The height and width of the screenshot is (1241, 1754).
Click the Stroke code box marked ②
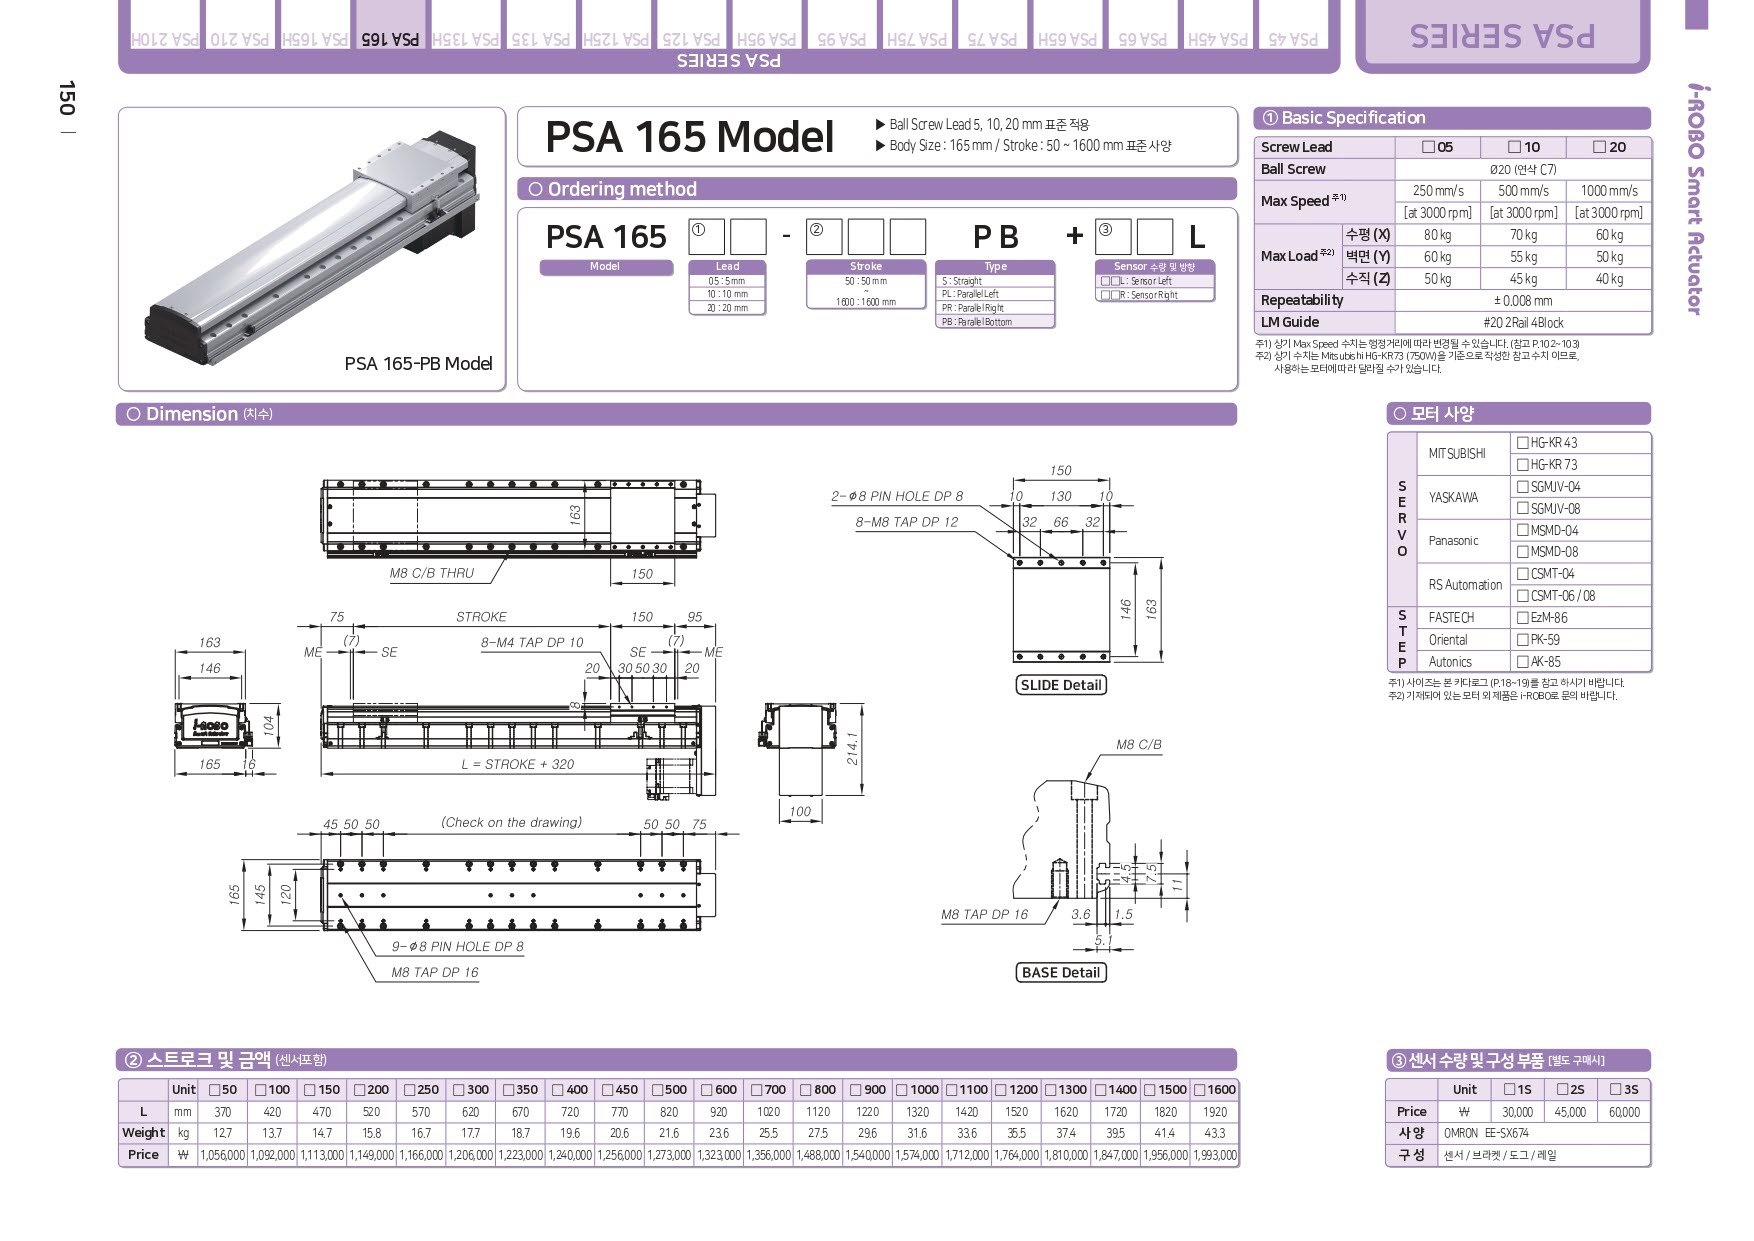(x=824, y=236)
